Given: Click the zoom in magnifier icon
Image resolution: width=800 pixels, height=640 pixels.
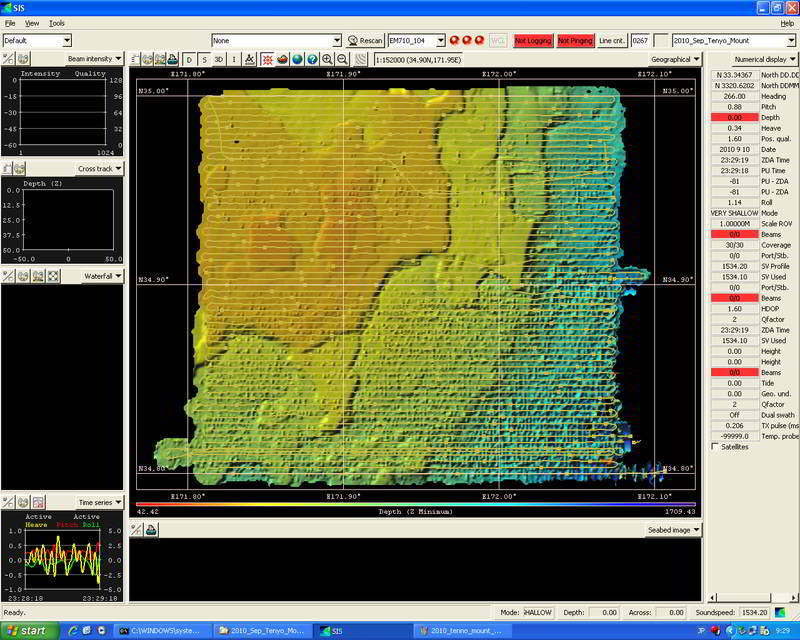Looking at the screenshot, I should 327,60.
